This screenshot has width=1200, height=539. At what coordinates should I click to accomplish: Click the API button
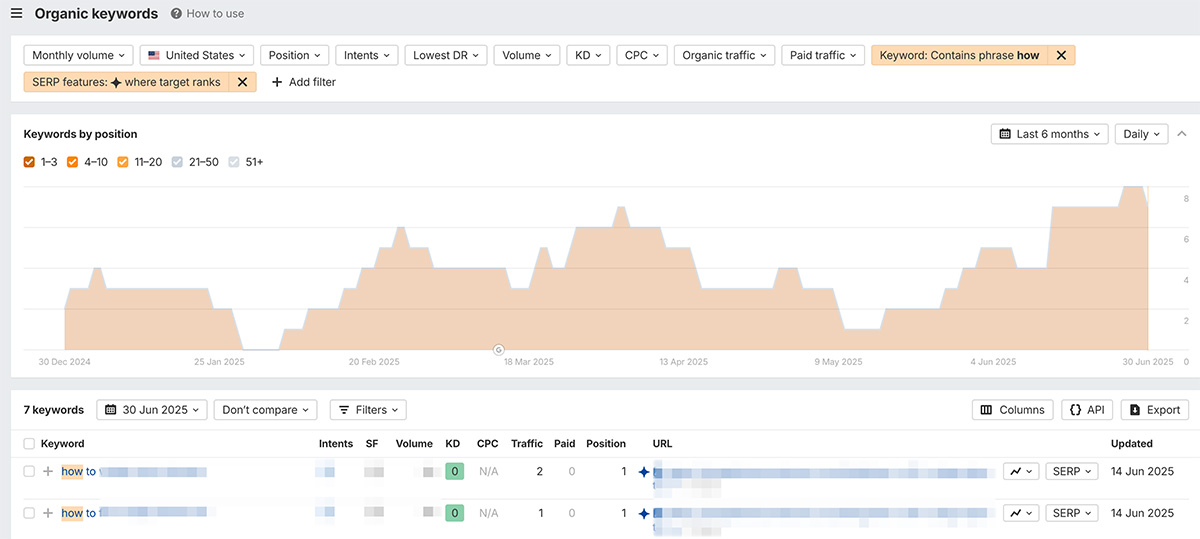(x=1087, y=410)
